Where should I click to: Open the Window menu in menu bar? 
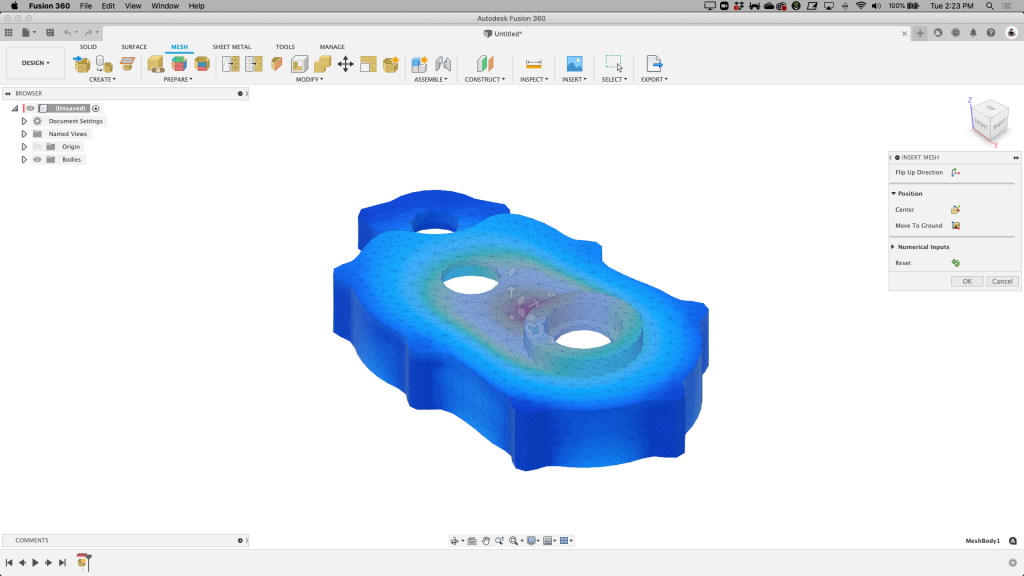click(x=164, y=5)
